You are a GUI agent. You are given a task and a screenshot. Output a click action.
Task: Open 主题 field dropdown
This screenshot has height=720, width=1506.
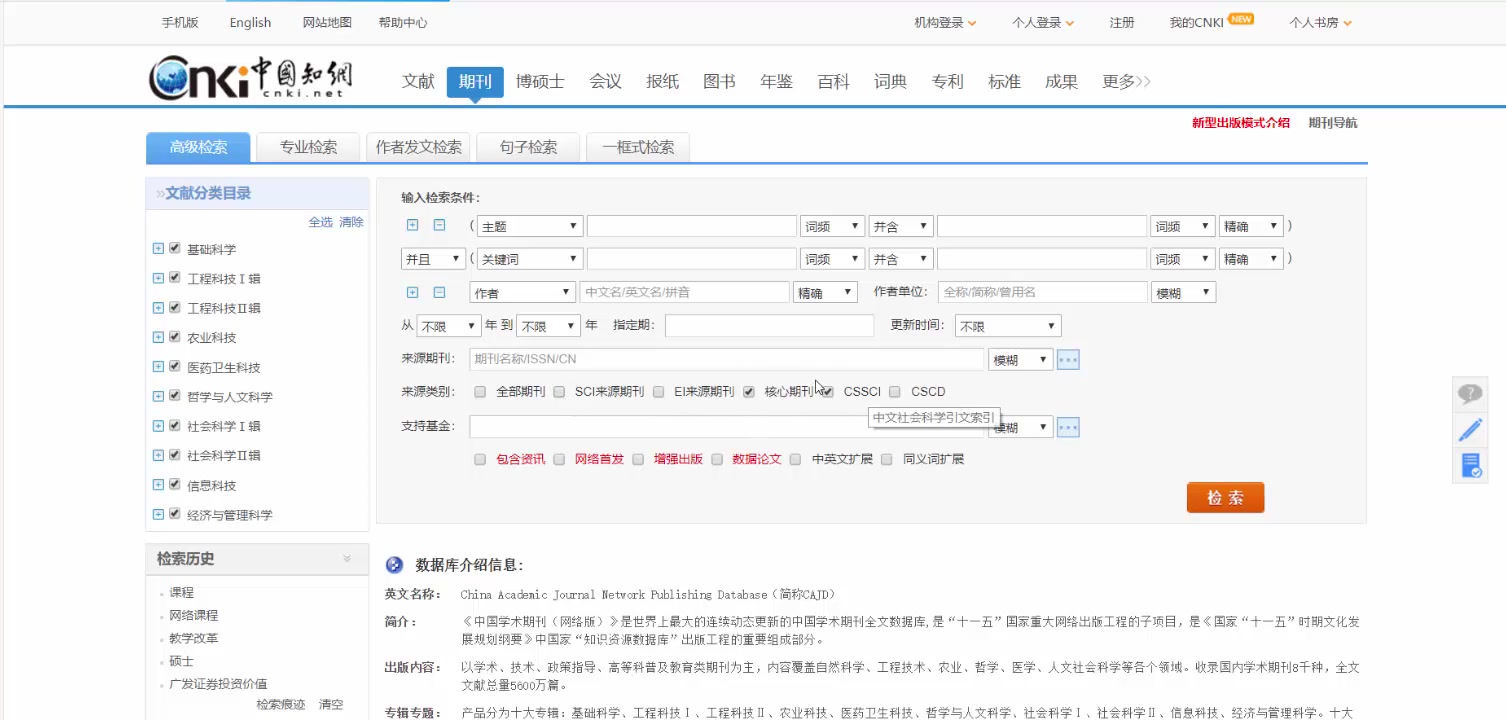529,227
